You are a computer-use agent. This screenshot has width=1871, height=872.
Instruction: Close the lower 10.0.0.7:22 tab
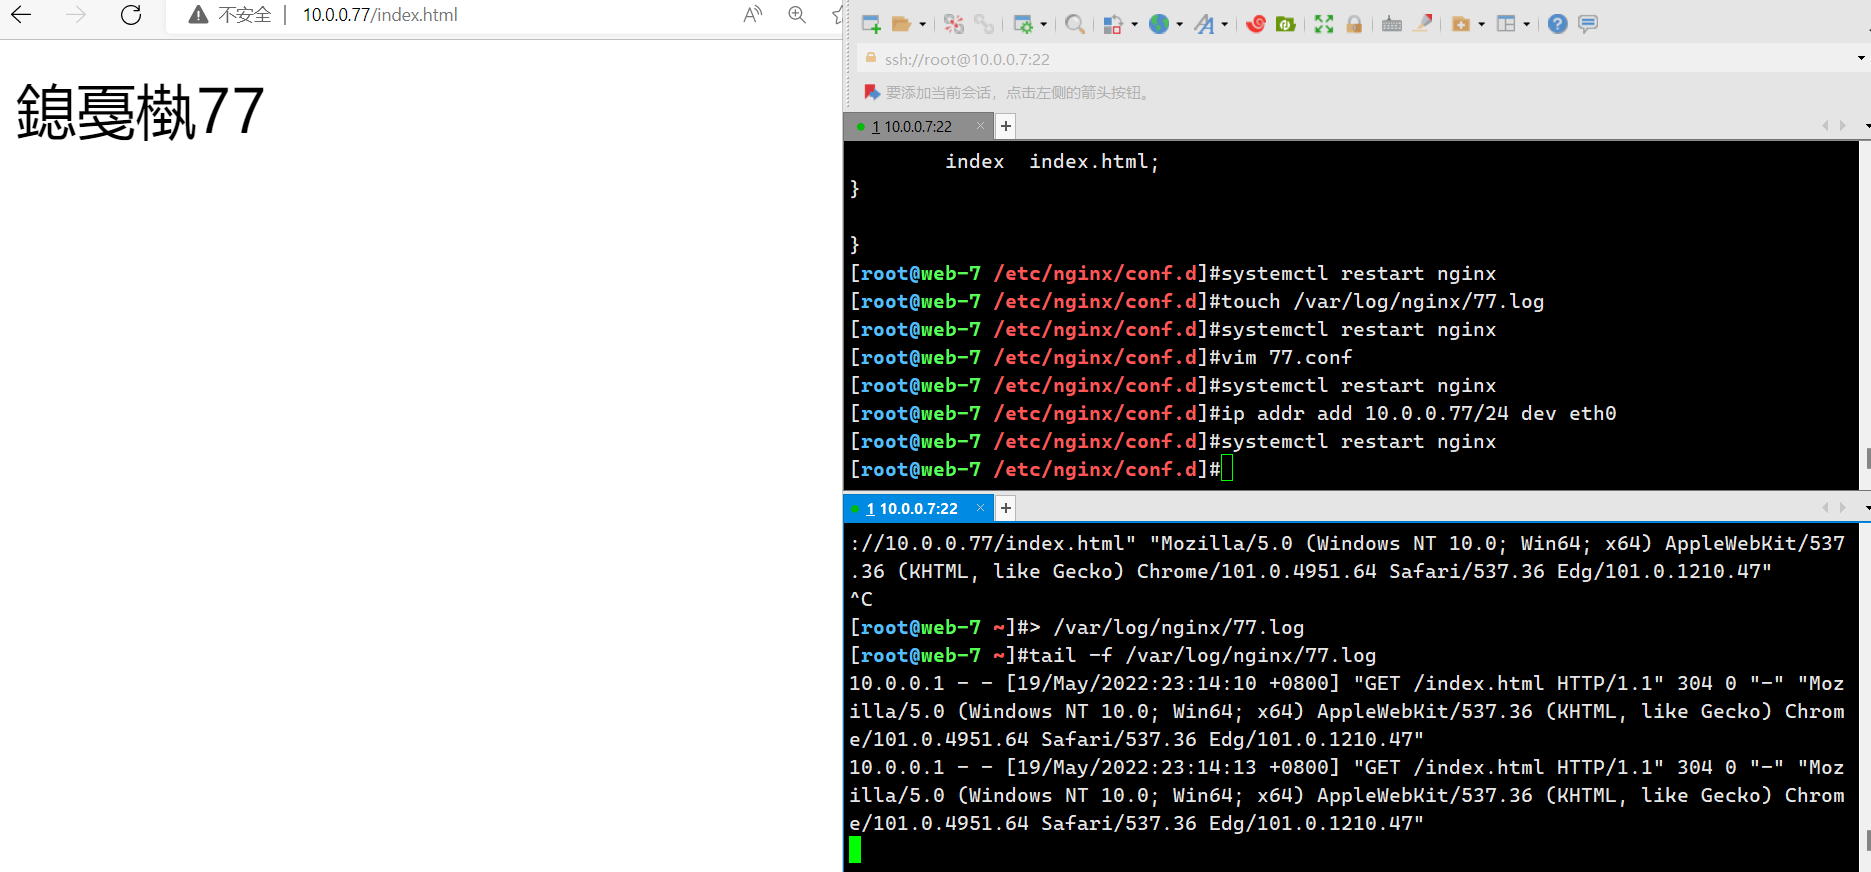pyautogui.click(x=981, y=508)
